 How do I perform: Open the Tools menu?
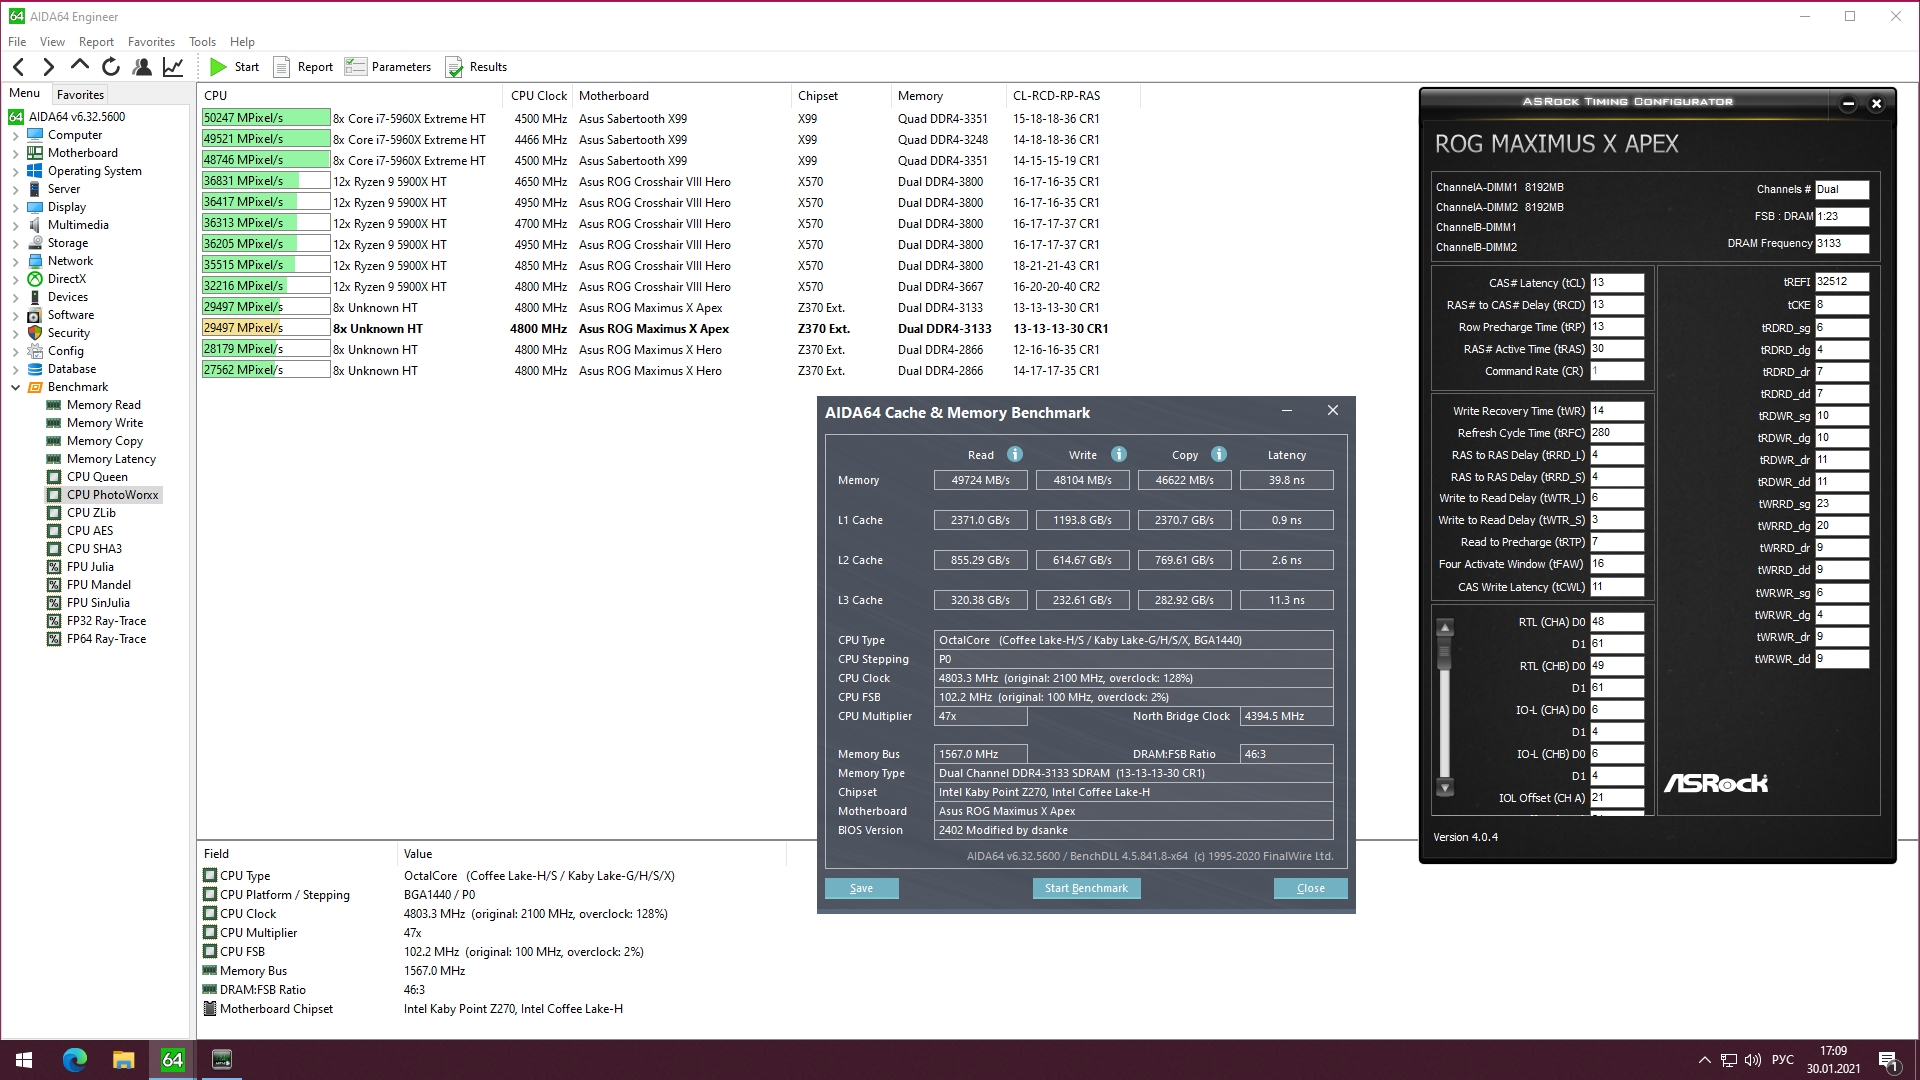tap(202, 42)
